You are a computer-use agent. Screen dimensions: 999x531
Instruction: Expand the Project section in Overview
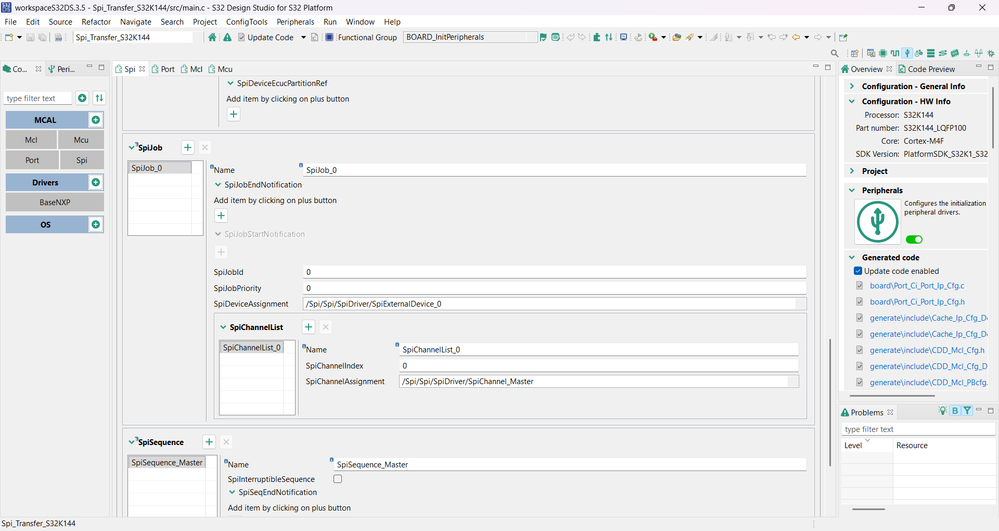click(x=852, y=171)
